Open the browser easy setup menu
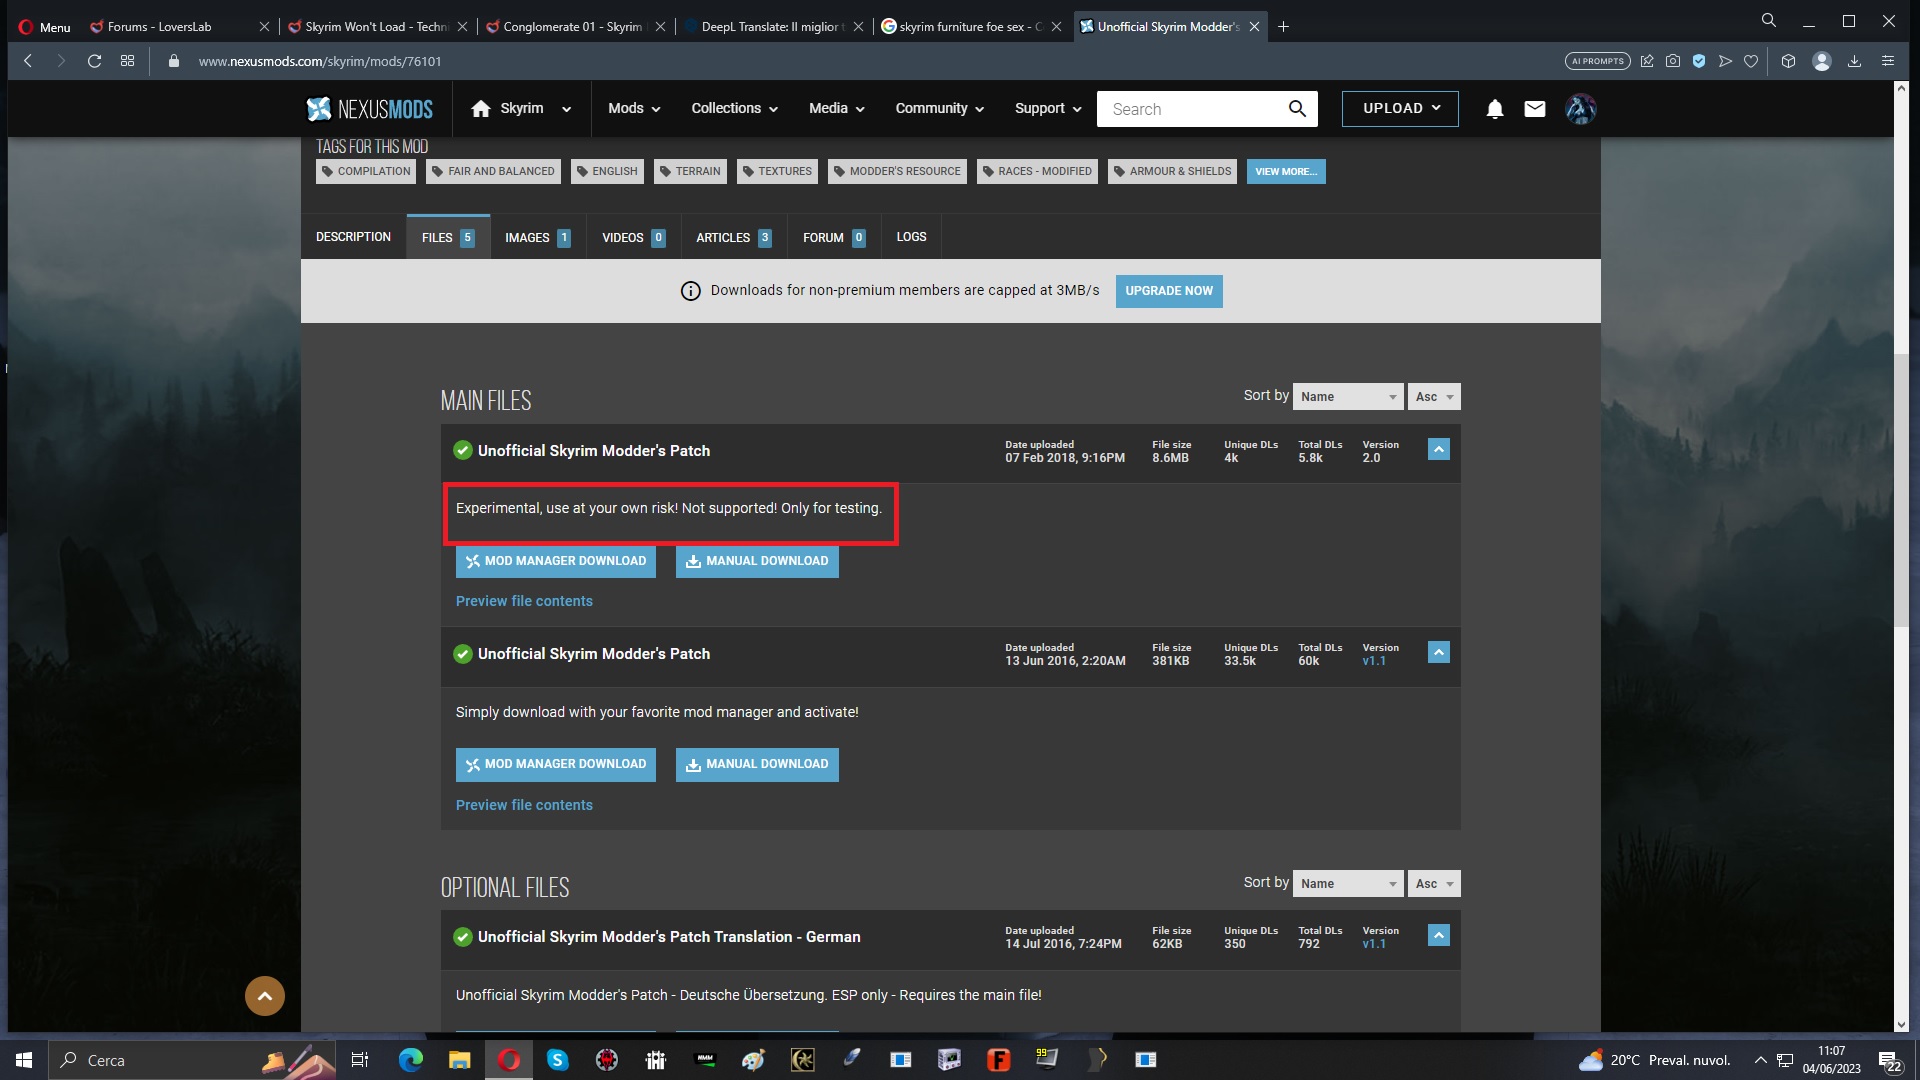 coord(1888,61)
